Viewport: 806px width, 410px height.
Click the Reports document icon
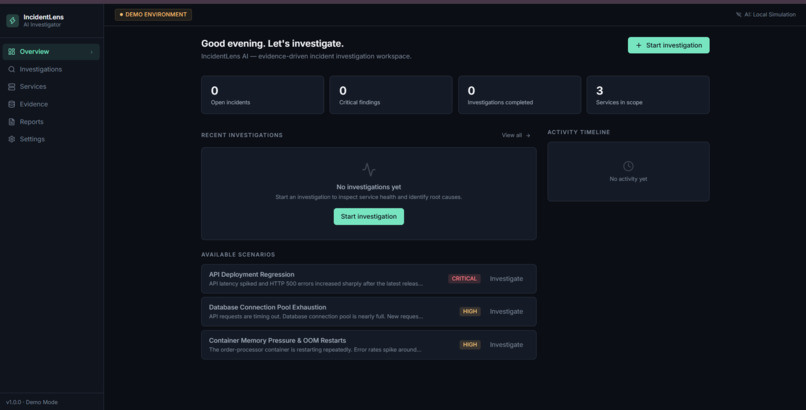coord(11,122)
